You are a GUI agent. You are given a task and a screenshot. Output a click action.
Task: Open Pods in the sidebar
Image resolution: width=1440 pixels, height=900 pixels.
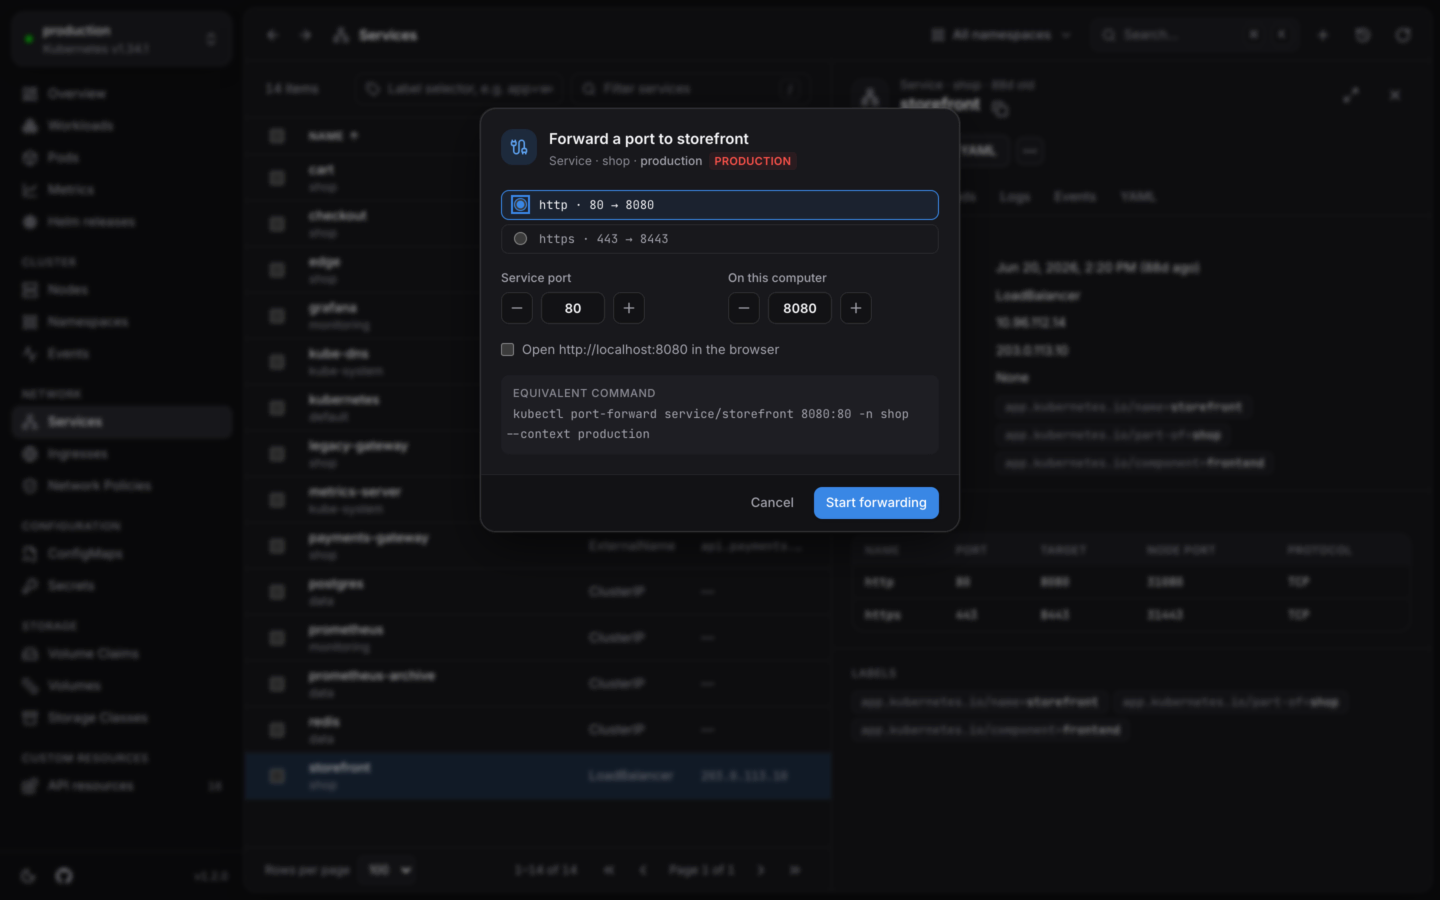click(122, 157)
